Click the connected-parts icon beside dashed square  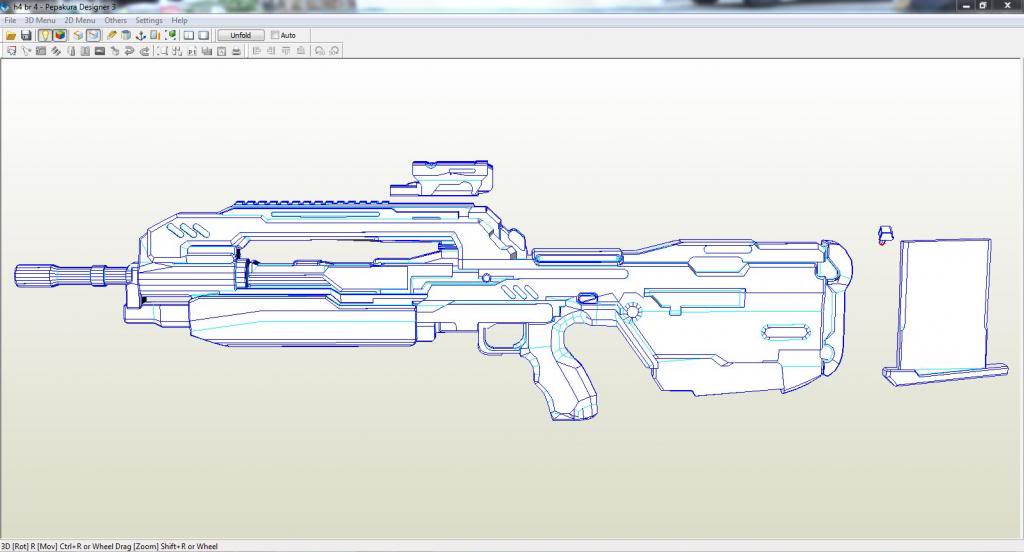coord(177,51)
